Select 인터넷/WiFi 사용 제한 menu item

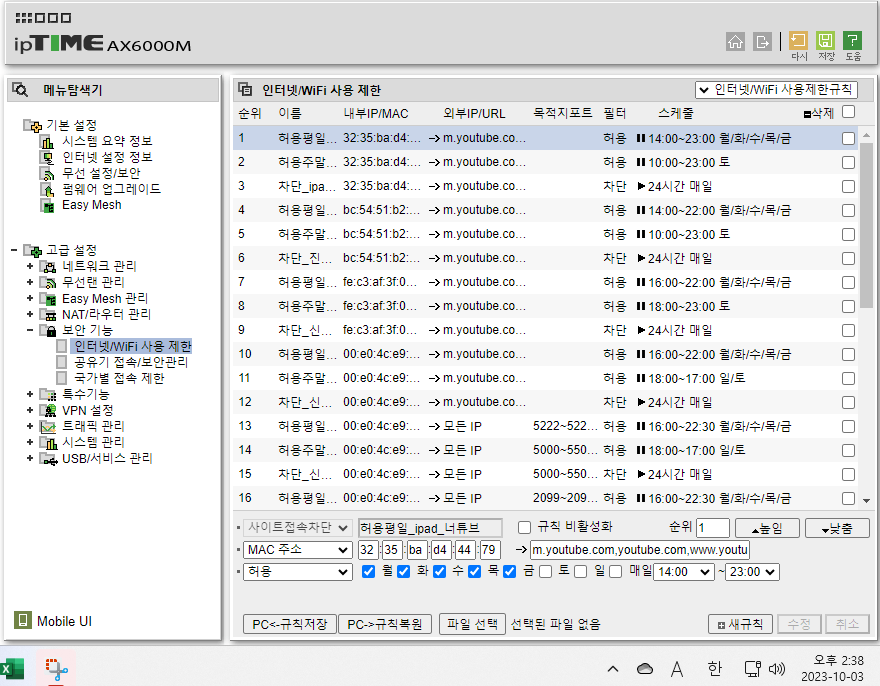pyautogui.click(x=132, y=346)
